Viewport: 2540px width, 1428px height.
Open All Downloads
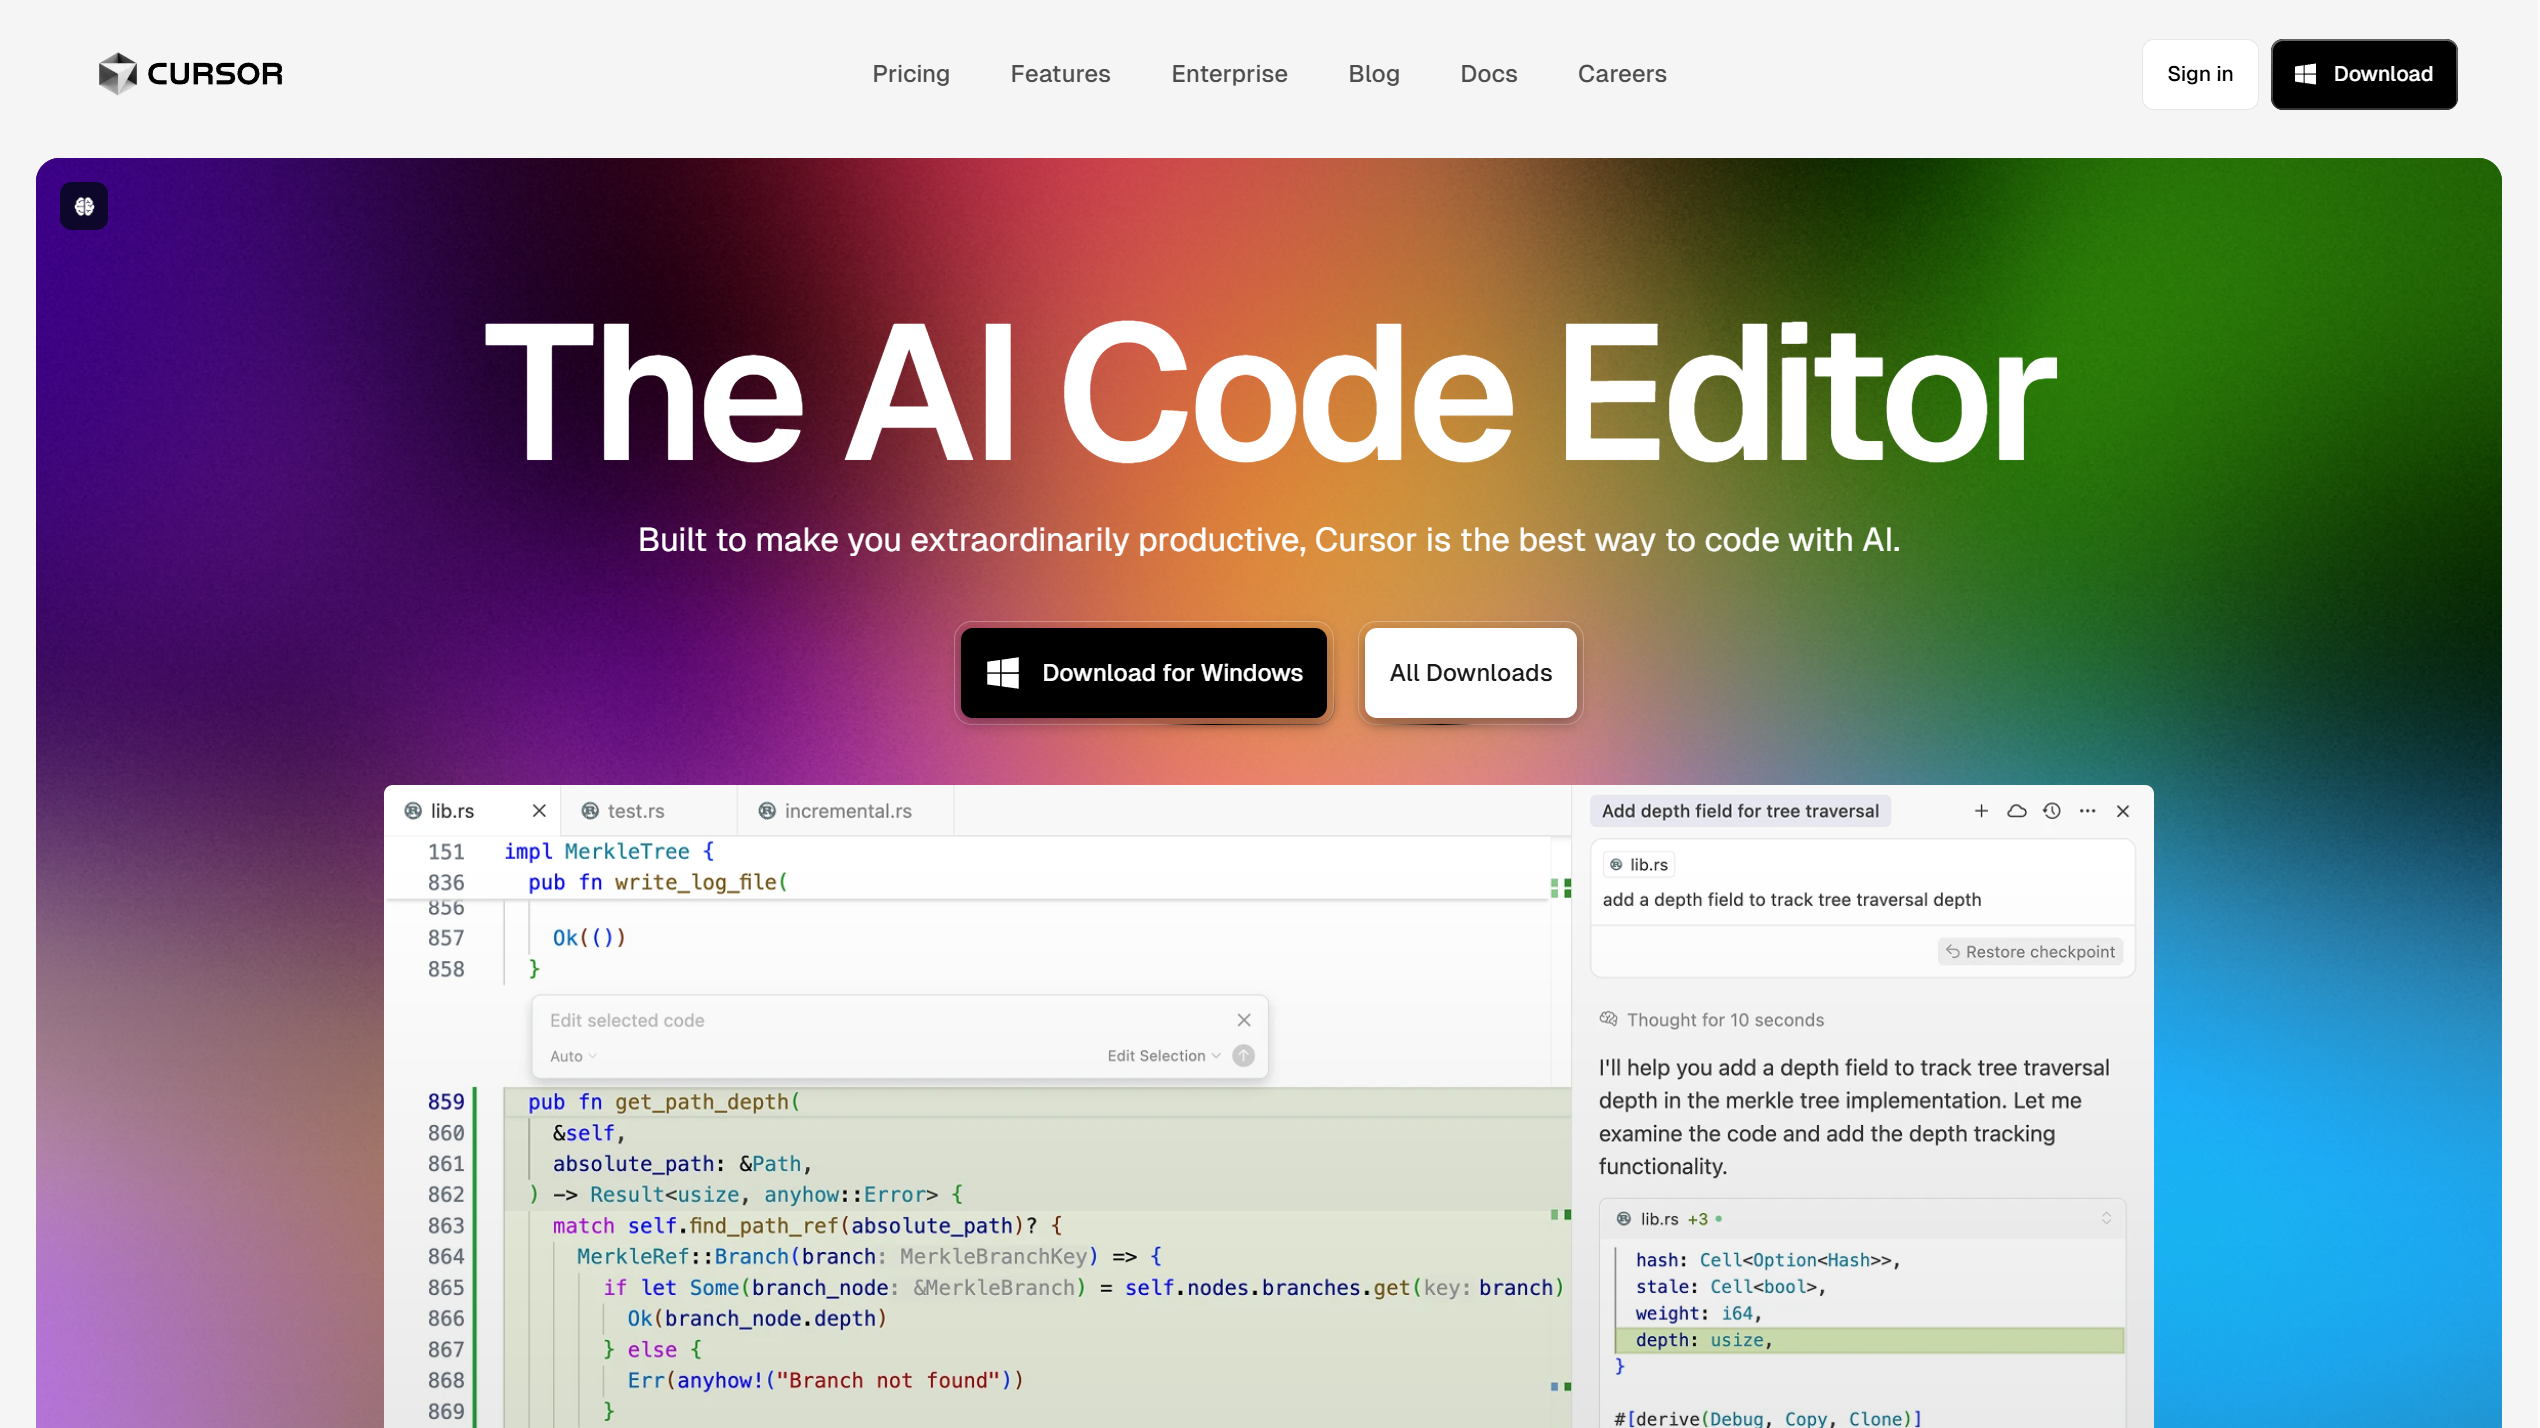tap(1471, 673)
